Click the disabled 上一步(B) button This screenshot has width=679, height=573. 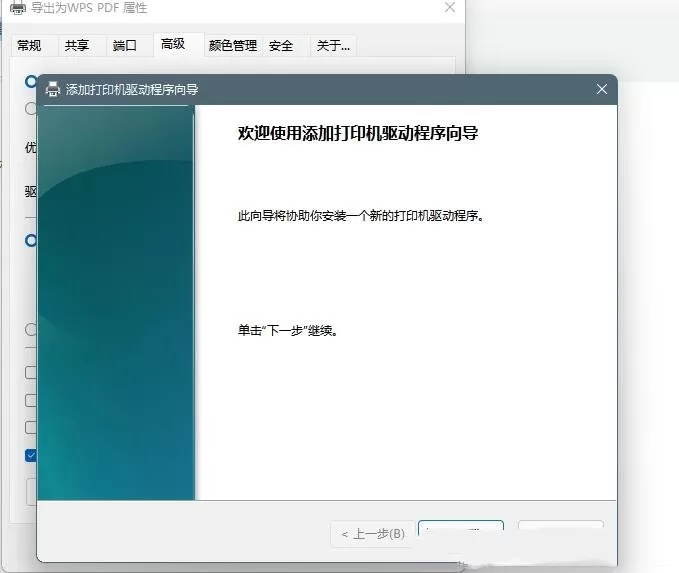(x=373, y=534)
